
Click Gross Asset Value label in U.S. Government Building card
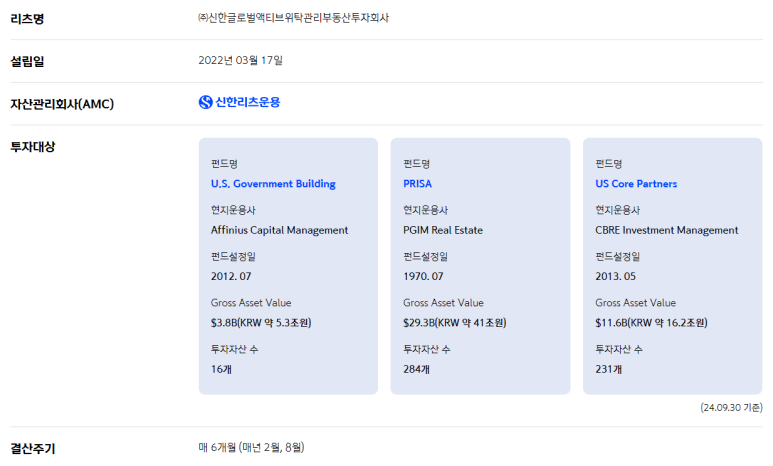(x=251, y=303)
